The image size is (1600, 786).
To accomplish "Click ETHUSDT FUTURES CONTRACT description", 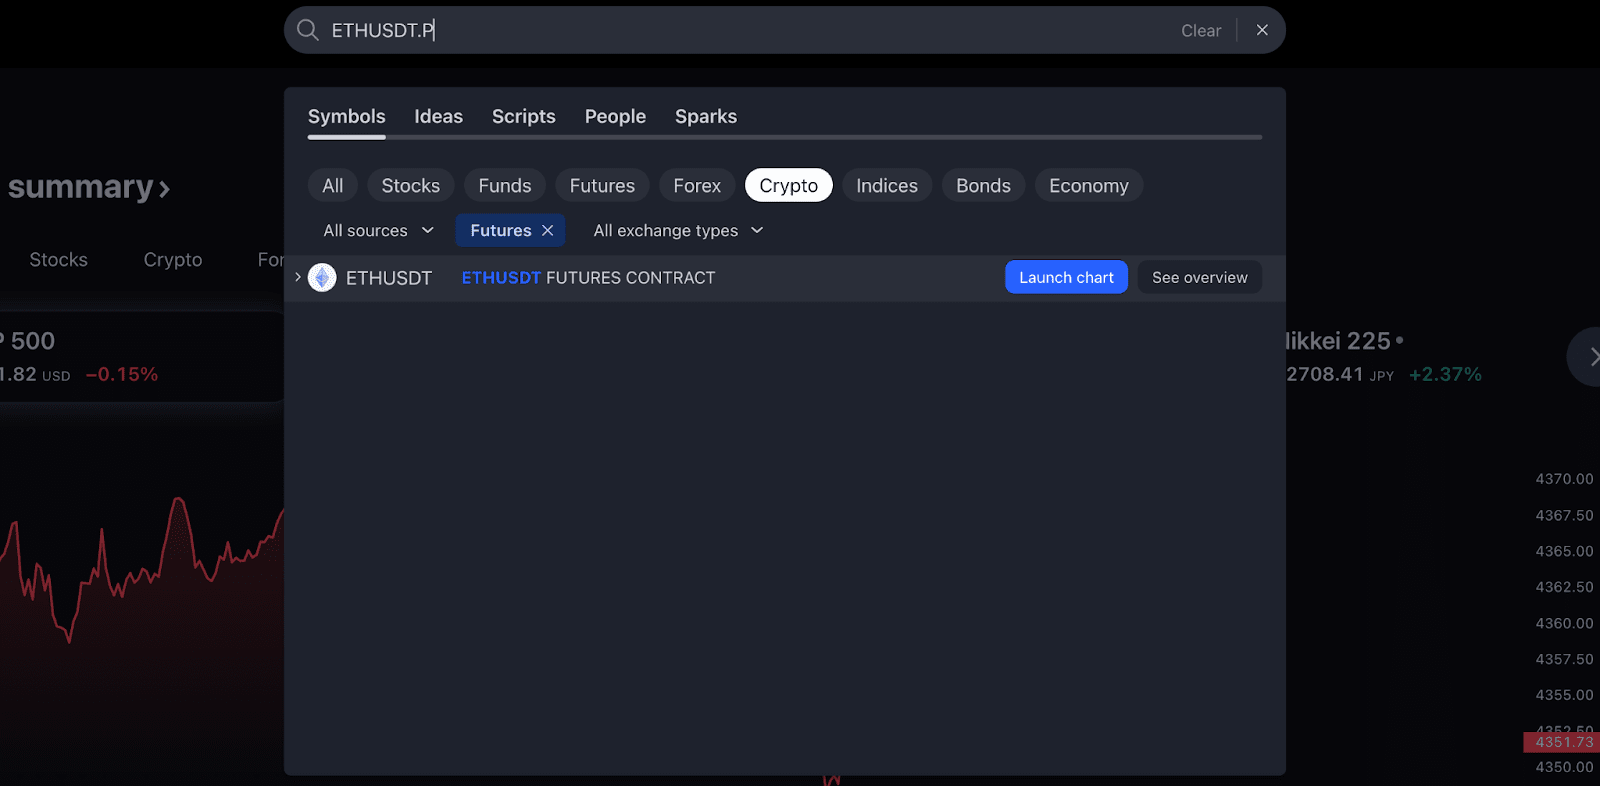I will tap(588, 278).
